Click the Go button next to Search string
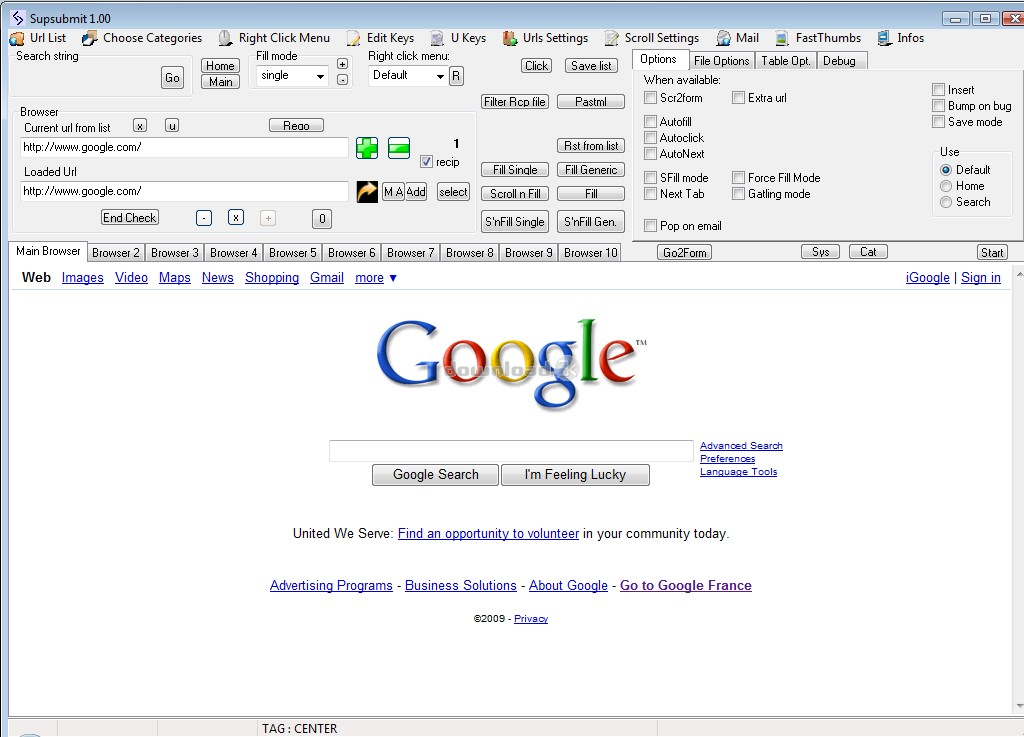The height and width of the screenshot is (737, 1024). (172, 78)
